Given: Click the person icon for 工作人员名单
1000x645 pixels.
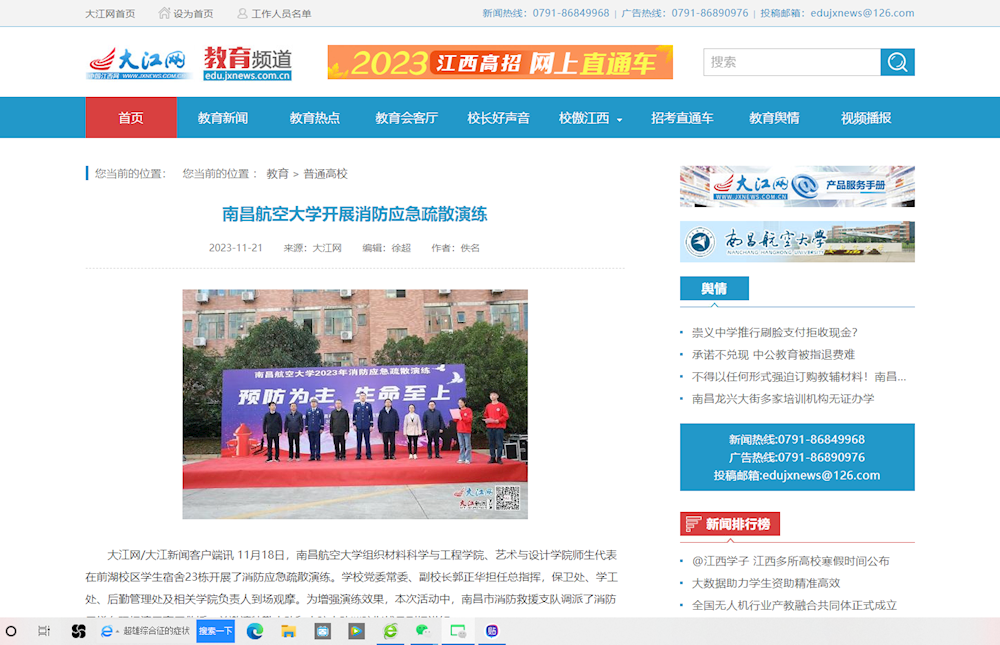Looking at the screenshot, I should tap(242, 13).
